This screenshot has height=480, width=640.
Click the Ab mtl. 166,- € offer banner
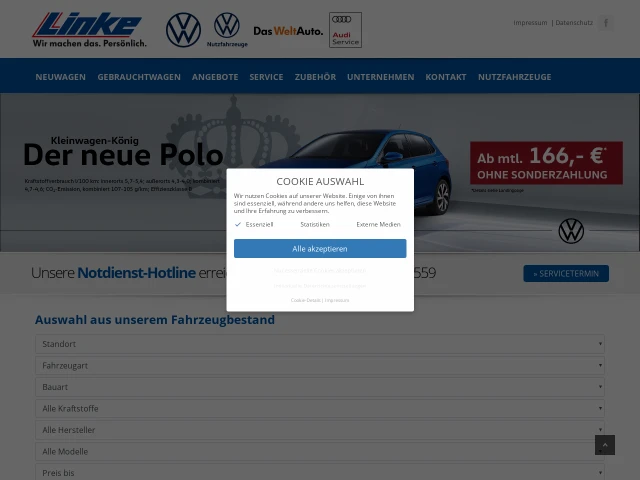[546, 162]
